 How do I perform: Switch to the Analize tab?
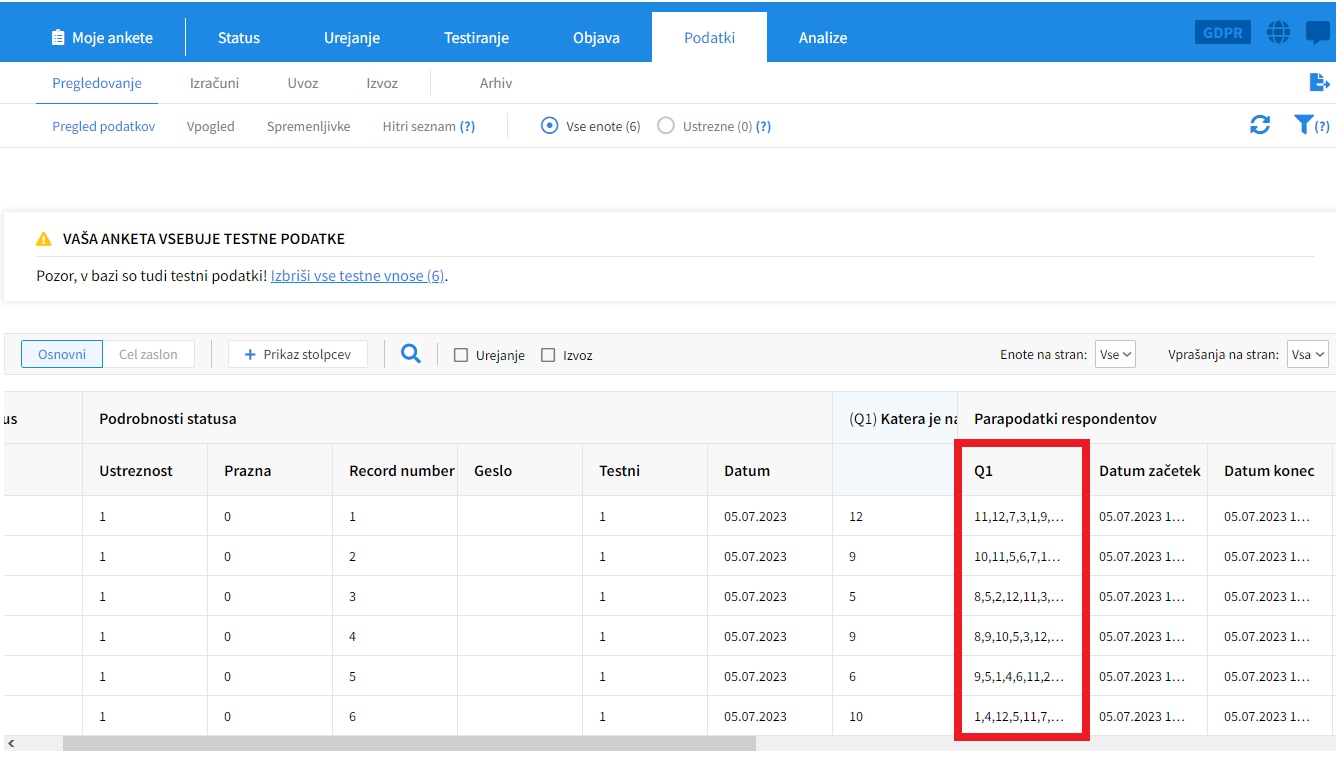823,38
